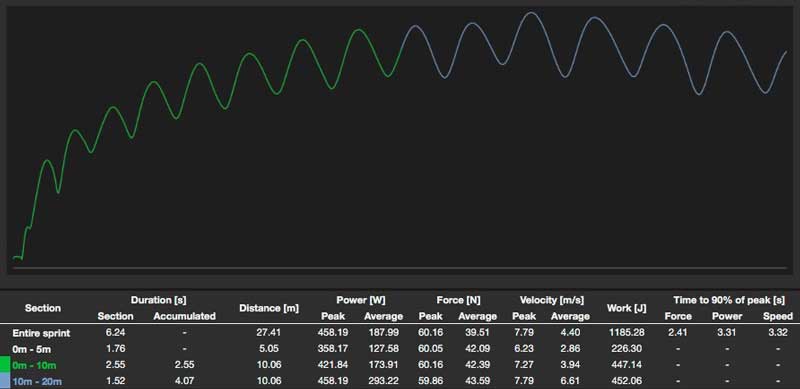Click the blue 10m - 20m color swatch
This screenshot has width=800, height=389.
(x=5, y=381)
